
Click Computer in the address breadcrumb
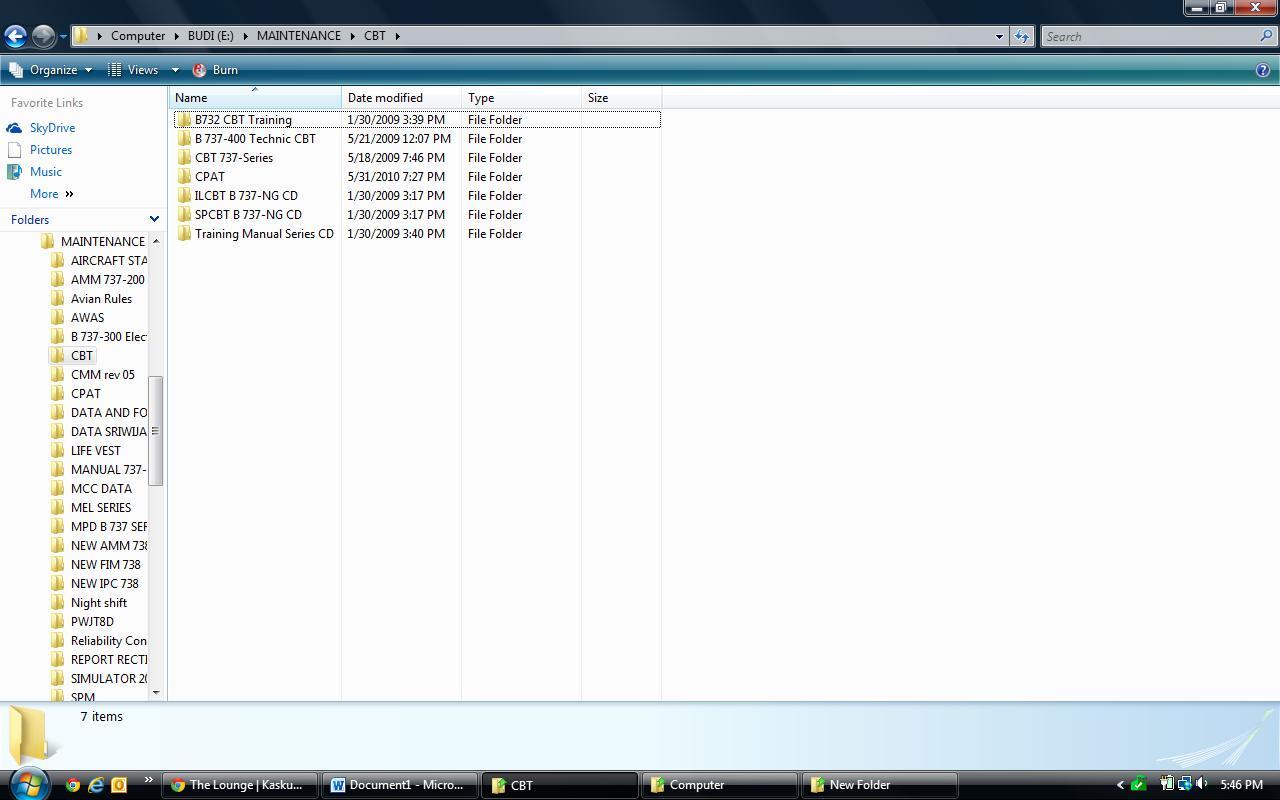pos(138,36)
